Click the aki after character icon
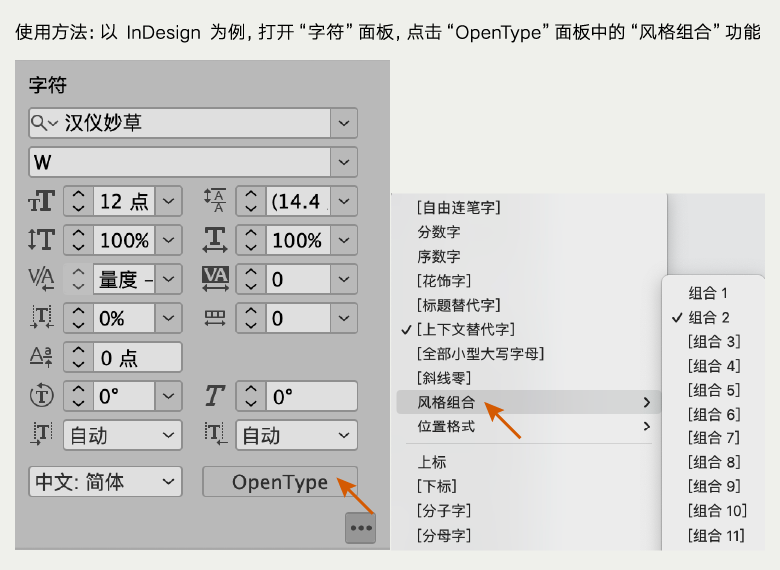780x570 pixels. point(215,433)
